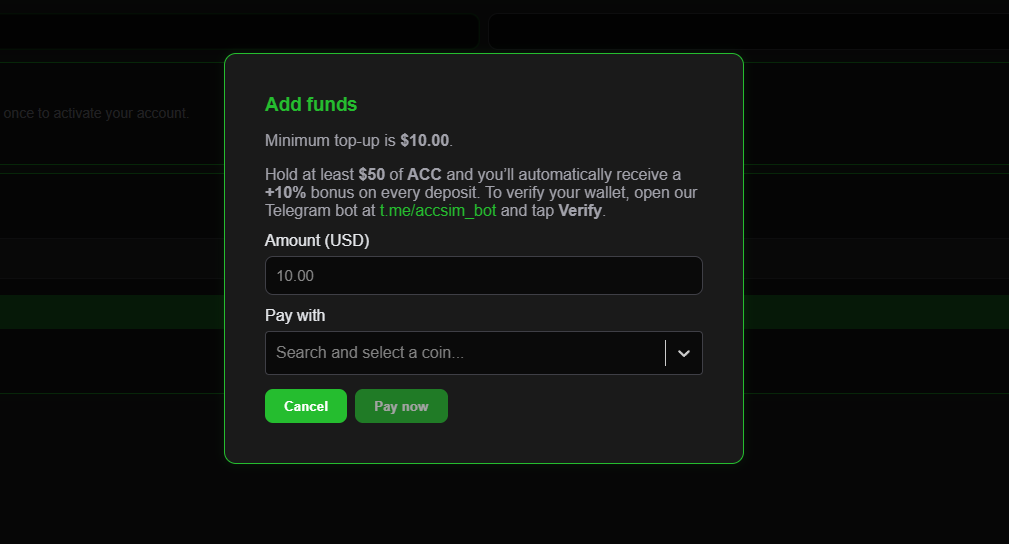Viewport: 1009px width, 544px height.
Task: Click the bold '$10.00' minimum amount
Action: 424,140
